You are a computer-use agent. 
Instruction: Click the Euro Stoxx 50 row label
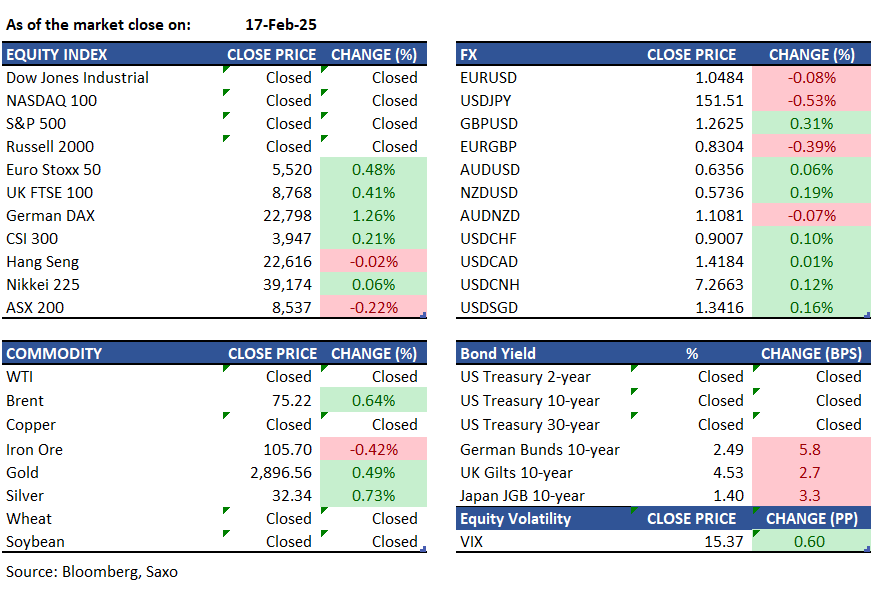point(54,170)
